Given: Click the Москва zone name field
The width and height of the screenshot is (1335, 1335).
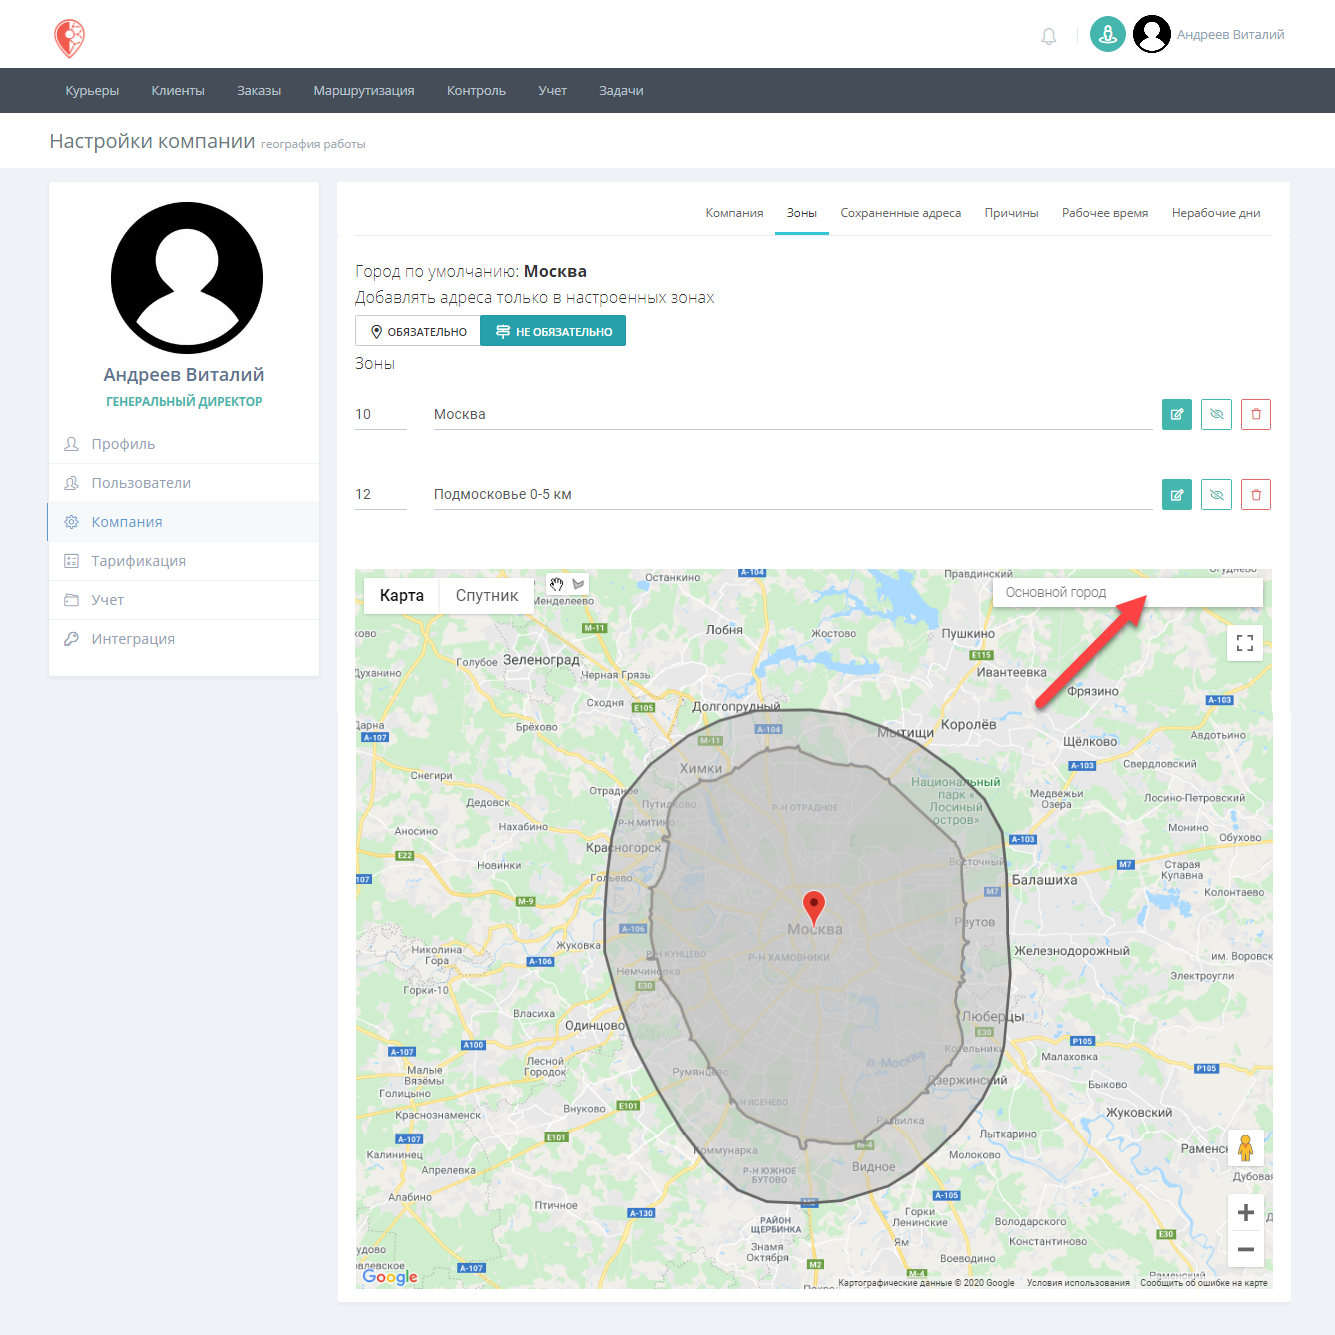Looking at the screenshot, I should (793, 414).
